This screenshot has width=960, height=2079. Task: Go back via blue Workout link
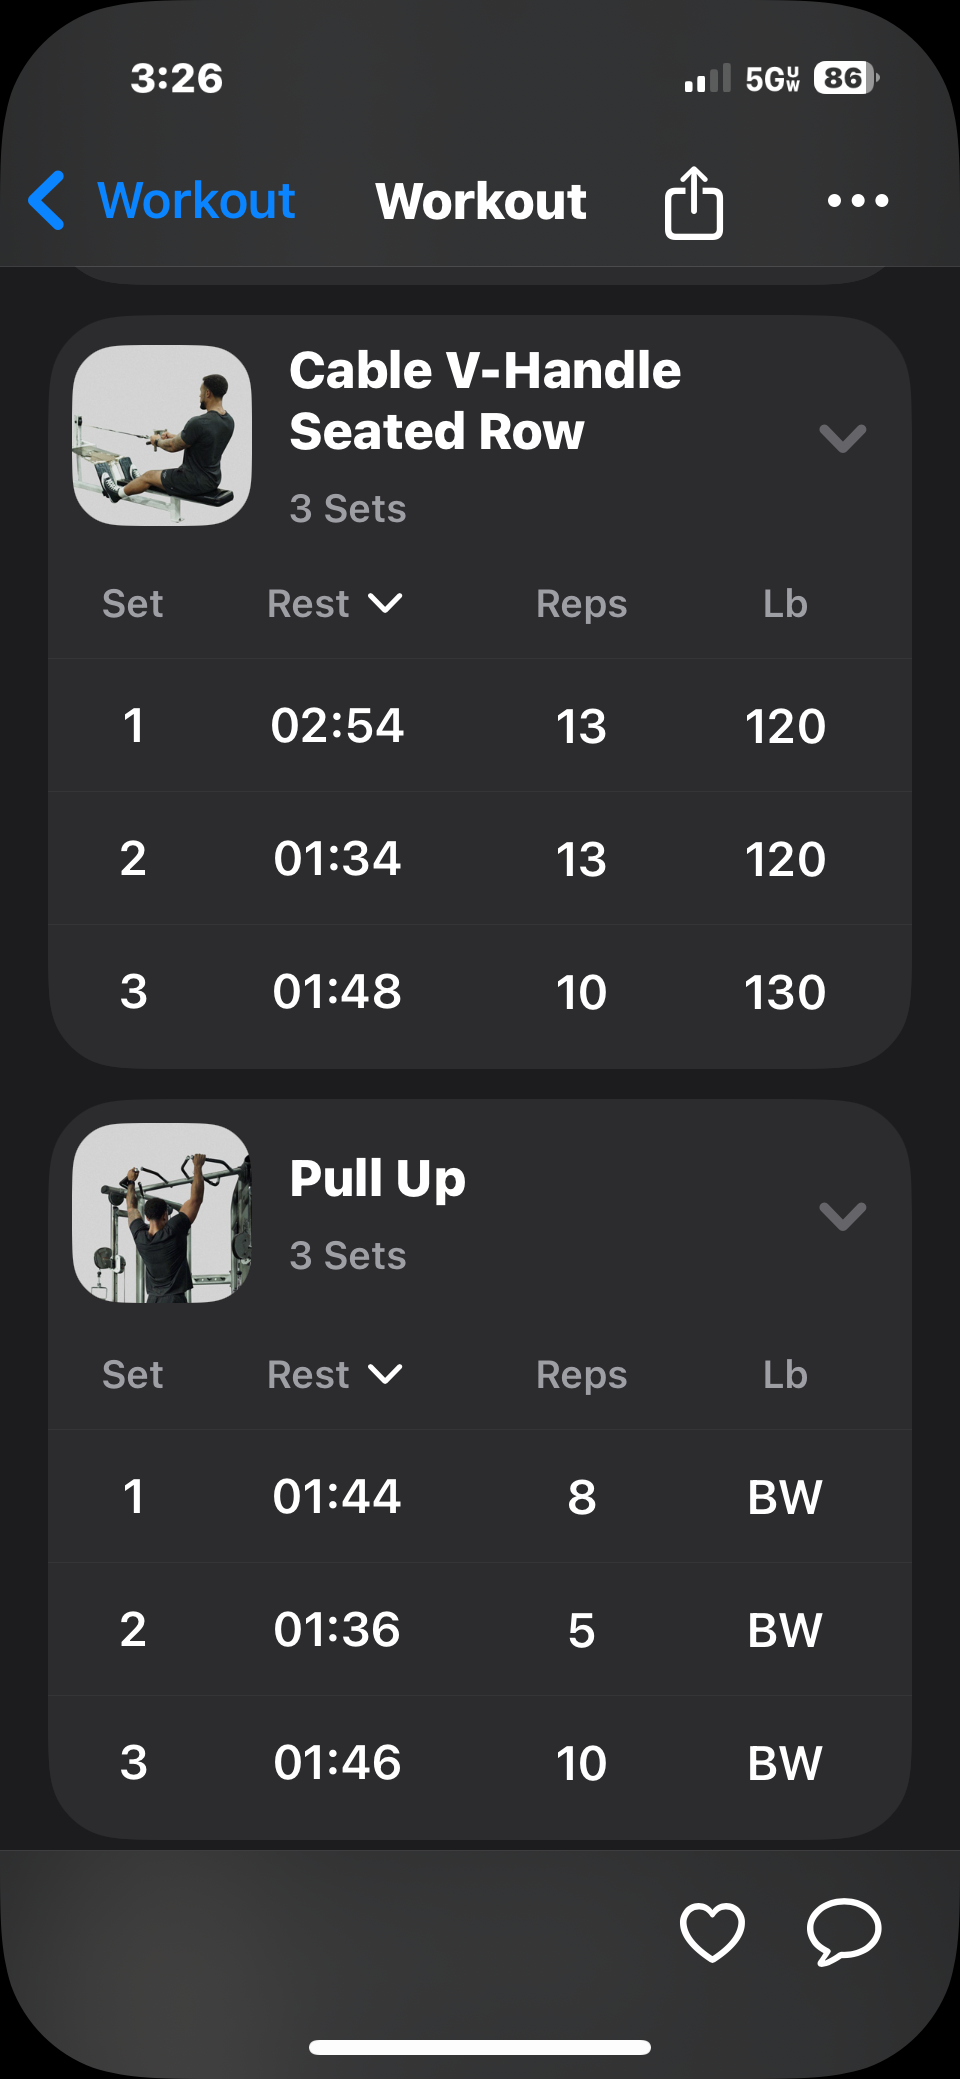pos(196,200)
